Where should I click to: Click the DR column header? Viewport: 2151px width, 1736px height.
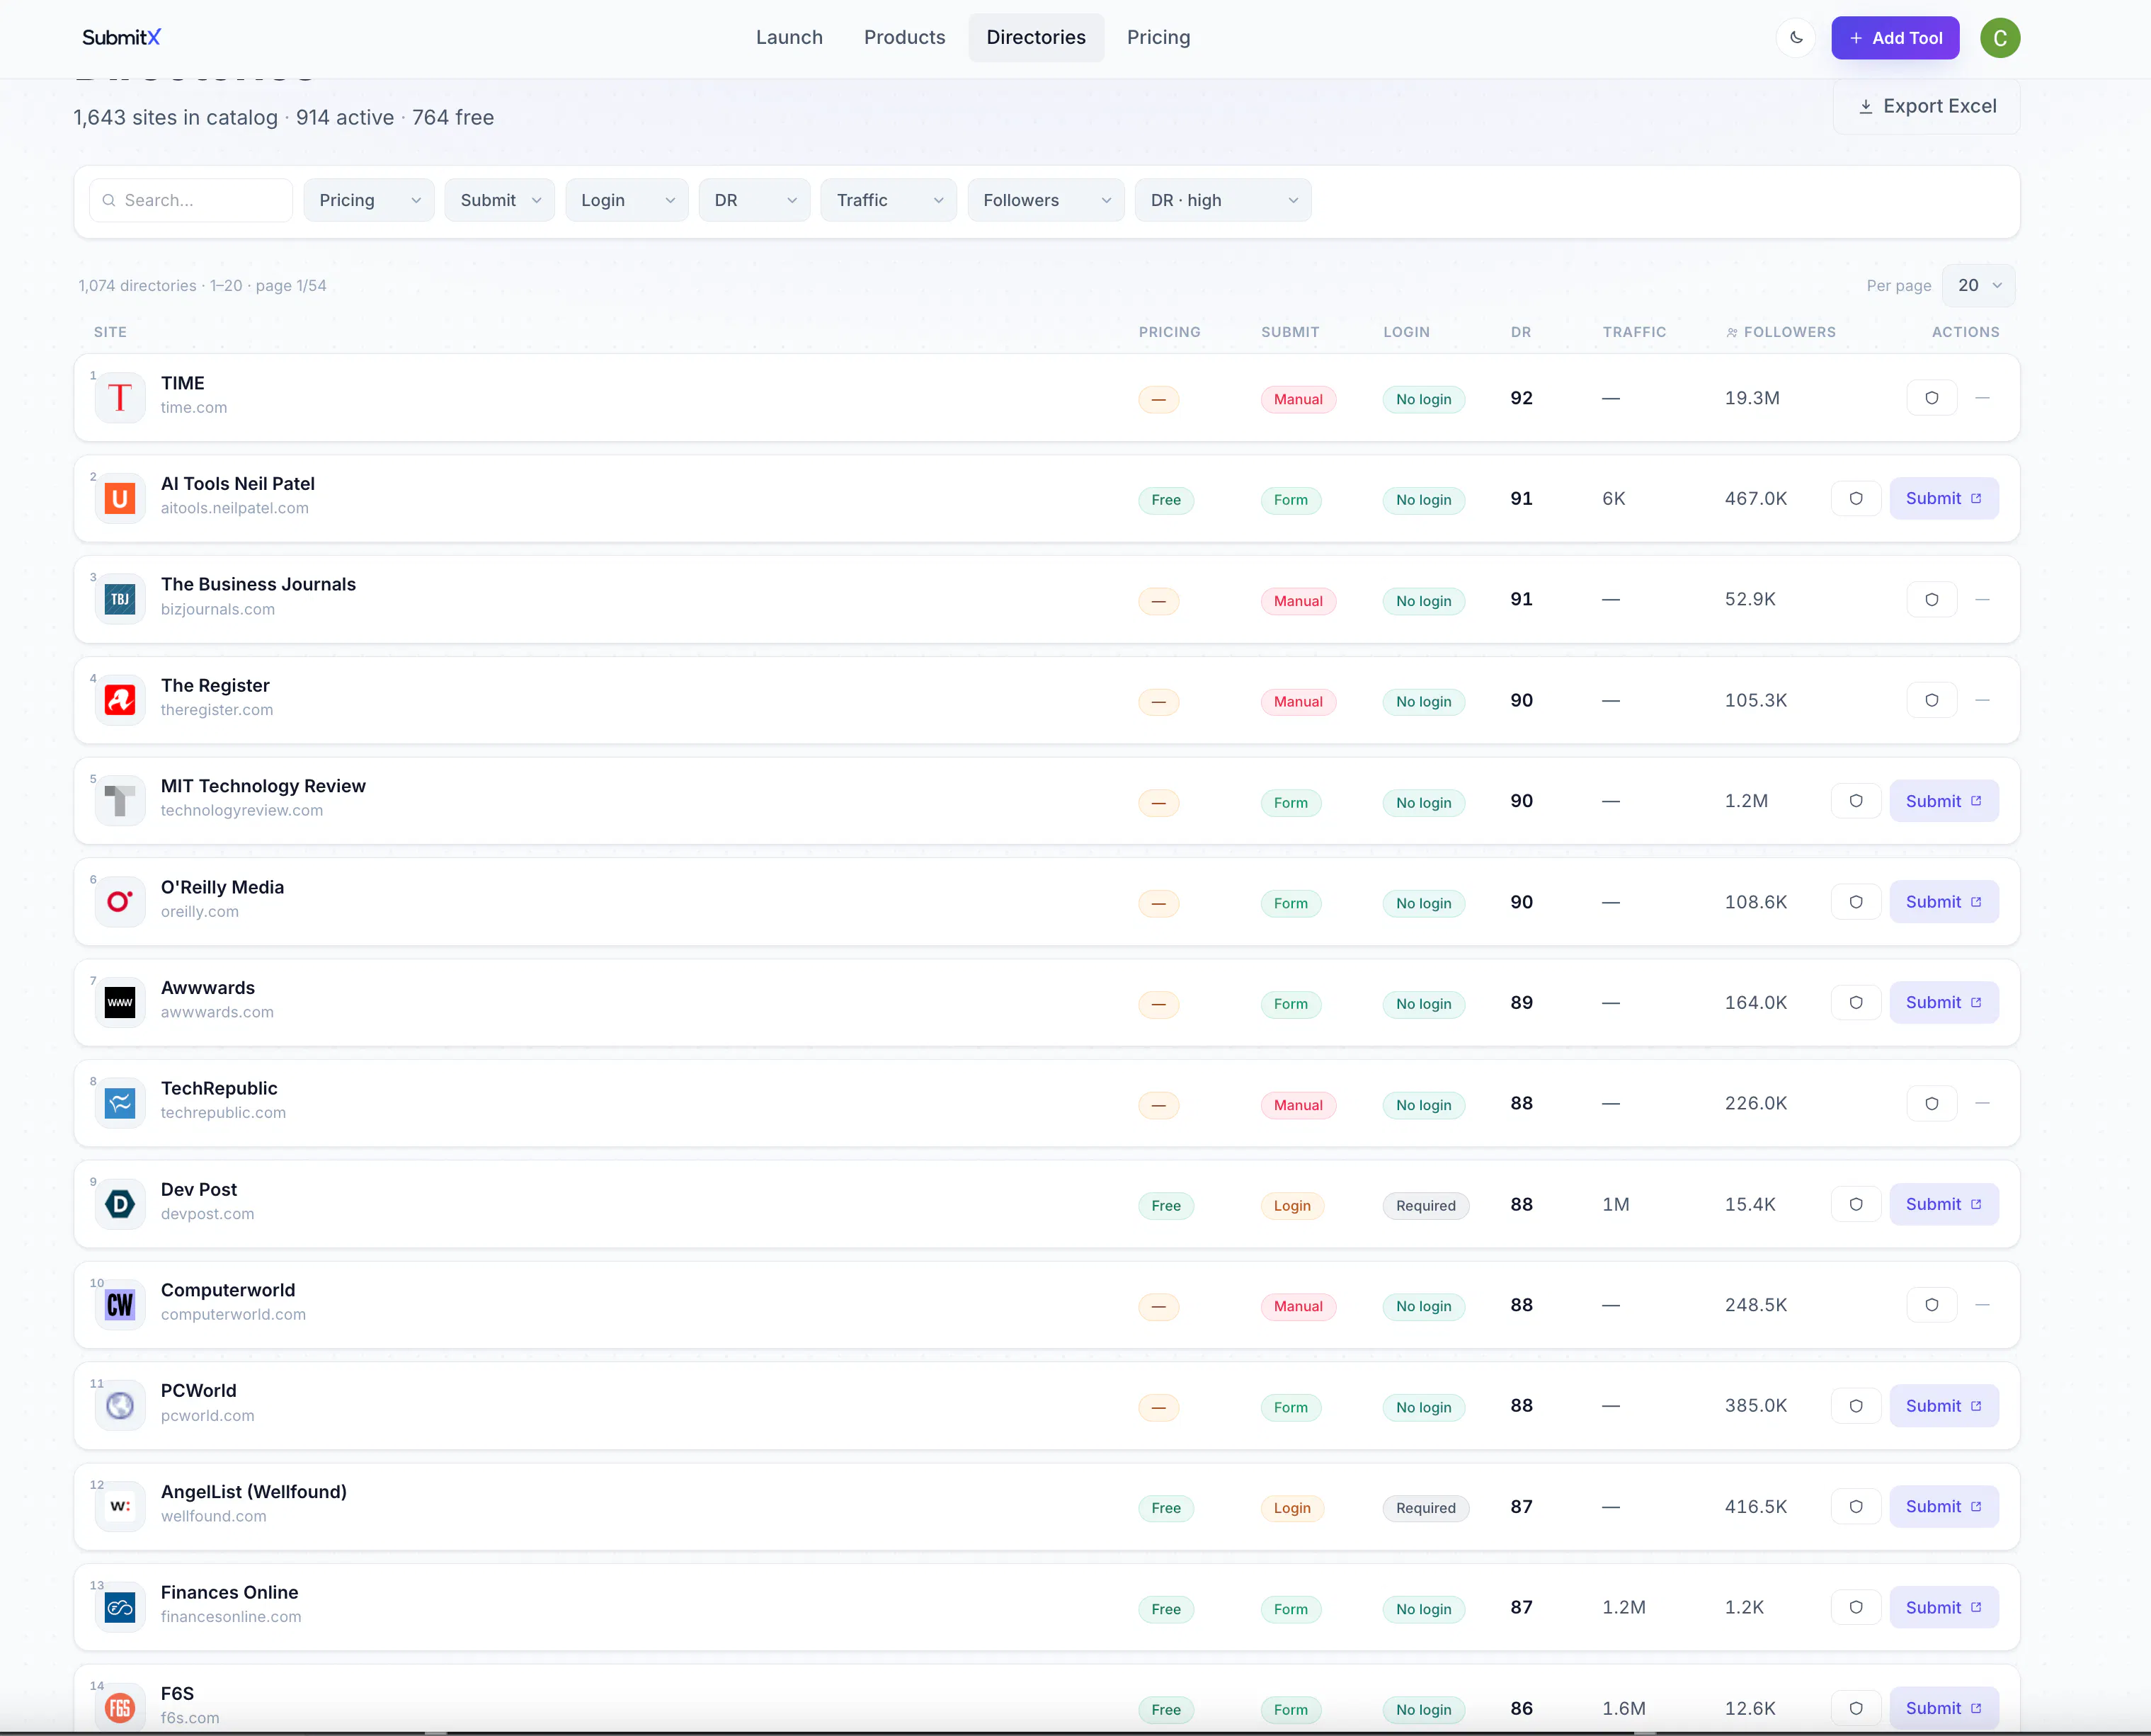pos(1521,332)
